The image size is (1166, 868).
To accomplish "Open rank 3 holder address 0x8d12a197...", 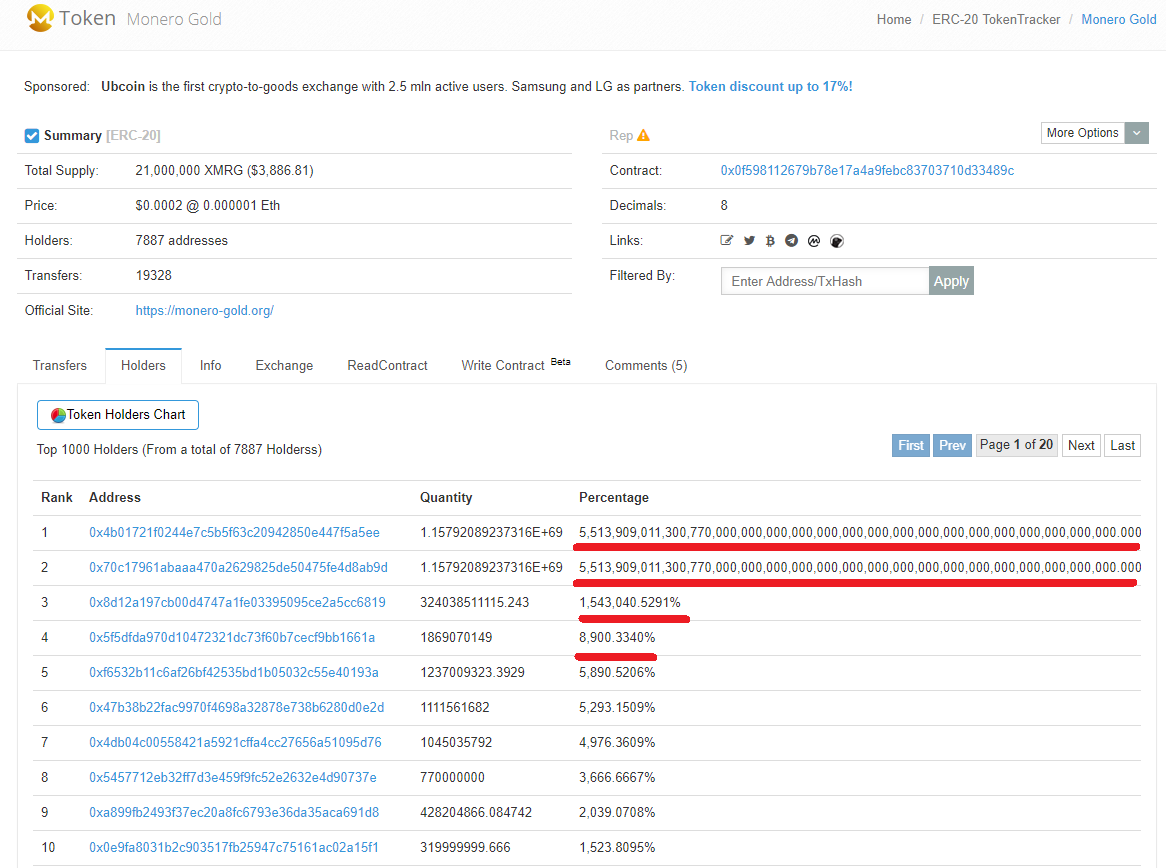I will [237, 602].
